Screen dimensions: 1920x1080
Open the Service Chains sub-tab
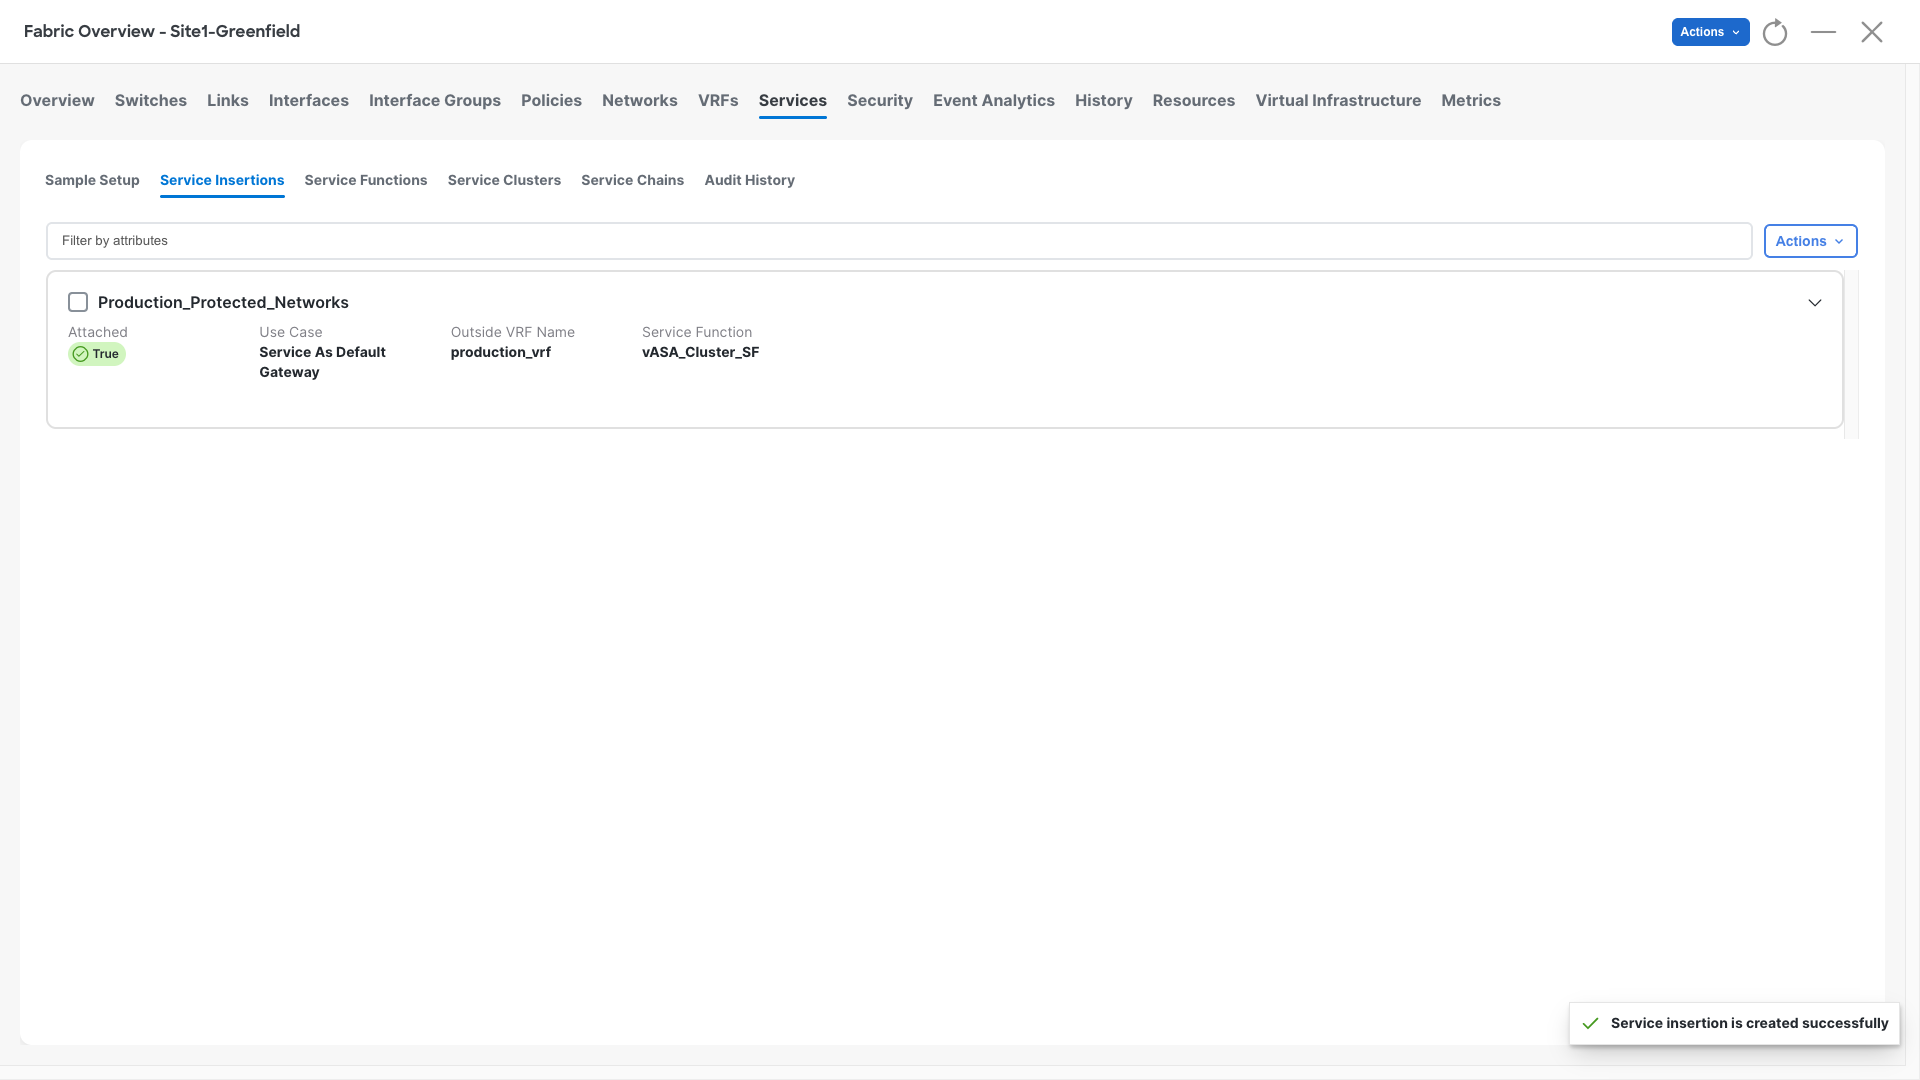coord(633,180)
